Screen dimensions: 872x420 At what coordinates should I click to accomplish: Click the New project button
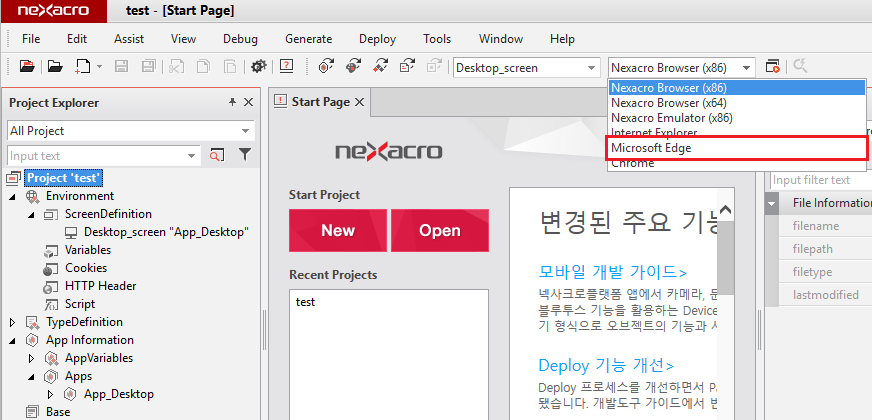point(337,230)
